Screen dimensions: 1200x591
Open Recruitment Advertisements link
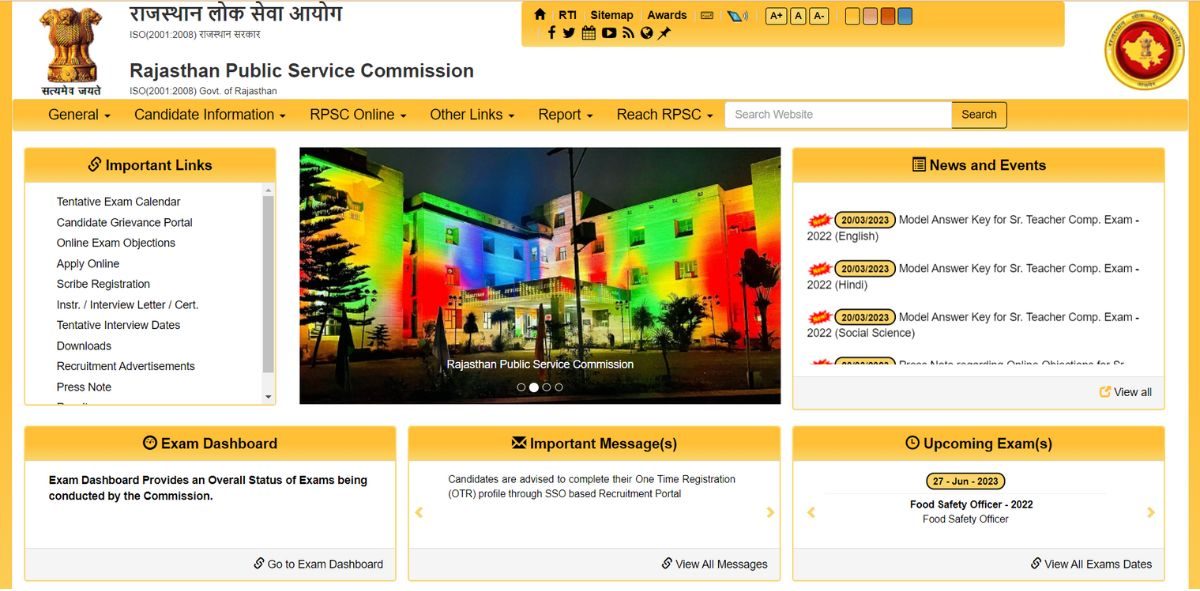[126, 366]
